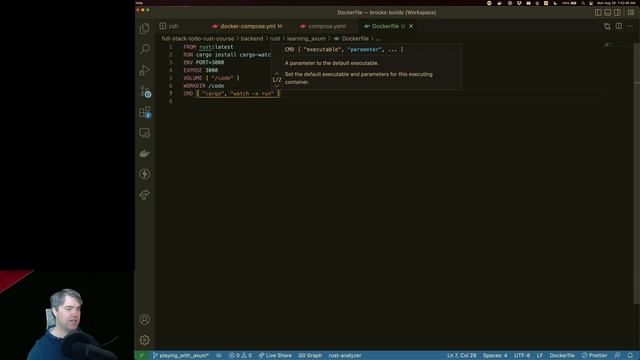Open Changes icon in editor toolbar
Viewport: 640px width, 360px height.
coord(607,26)
